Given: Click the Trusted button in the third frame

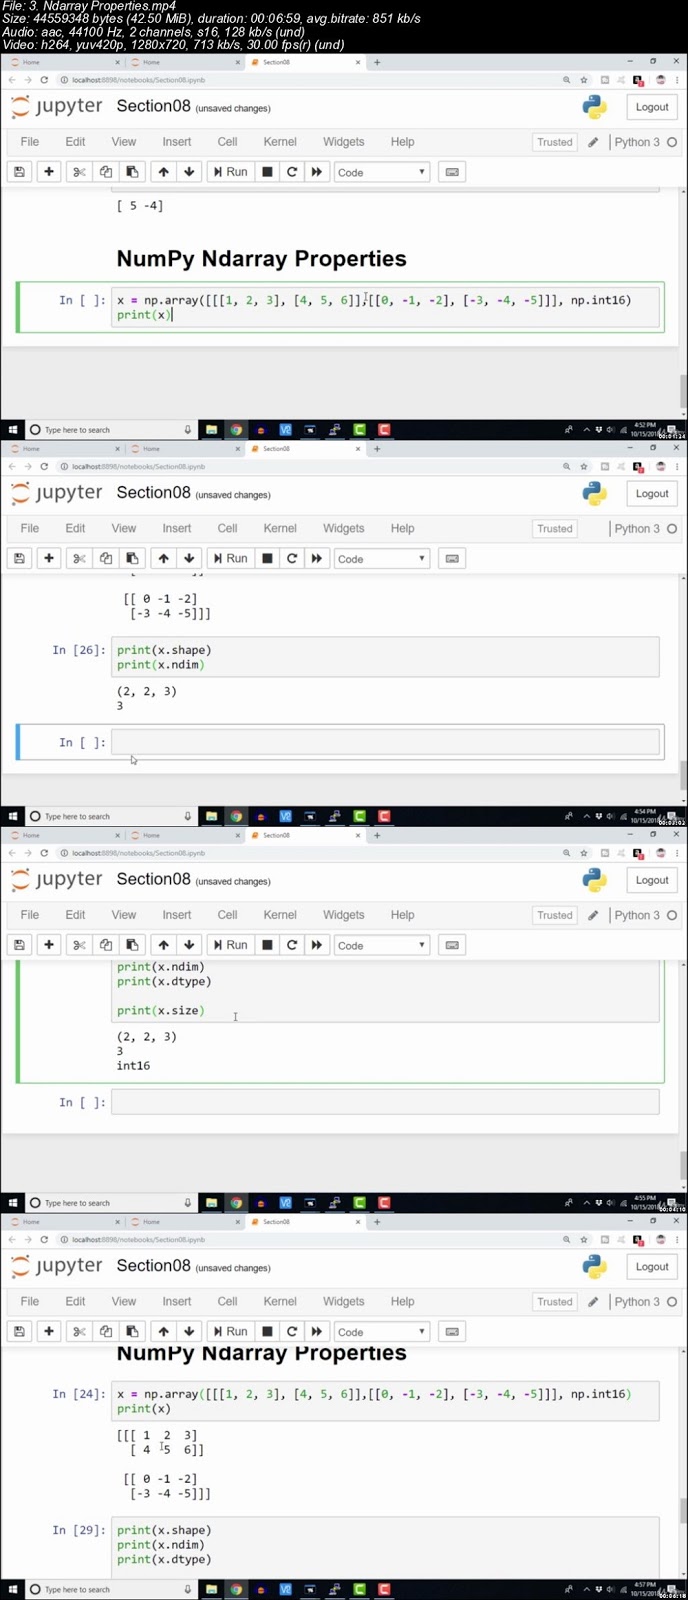Looking at the screenshot, I should point(555,915).
